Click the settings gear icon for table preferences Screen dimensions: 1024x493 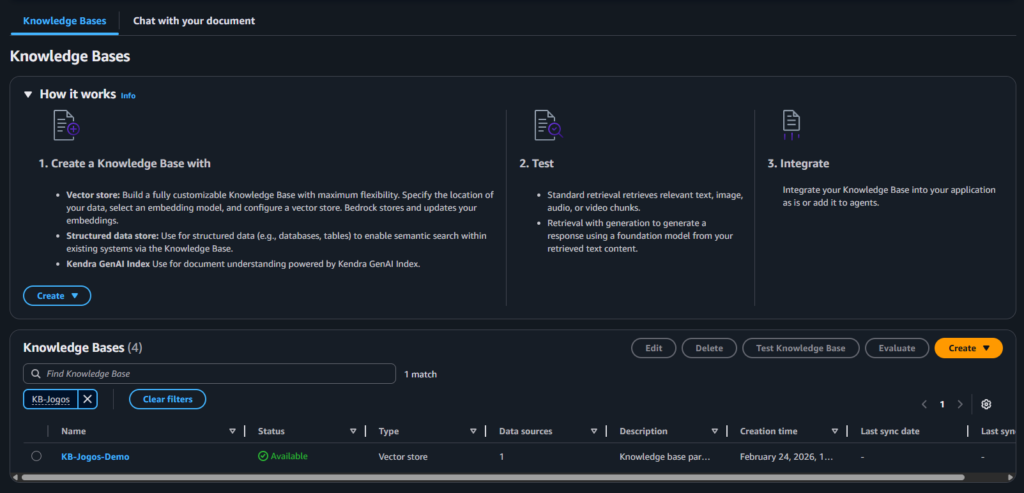(986, 404)
